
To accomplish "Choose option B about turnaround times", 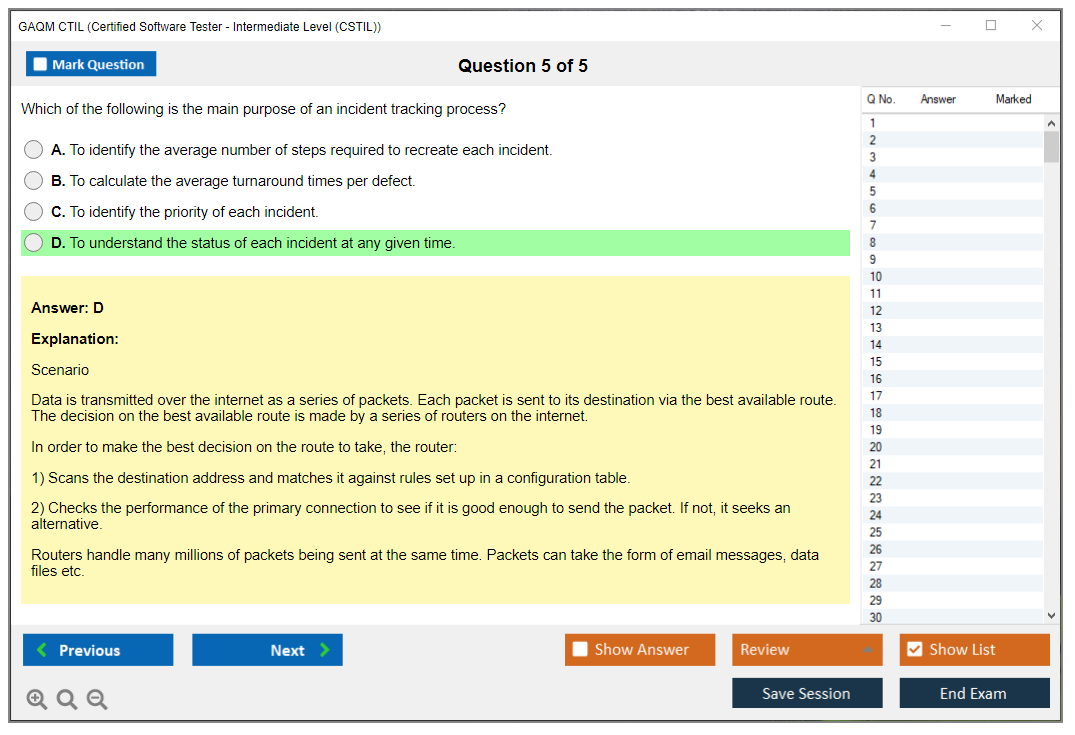I will 34,181.
